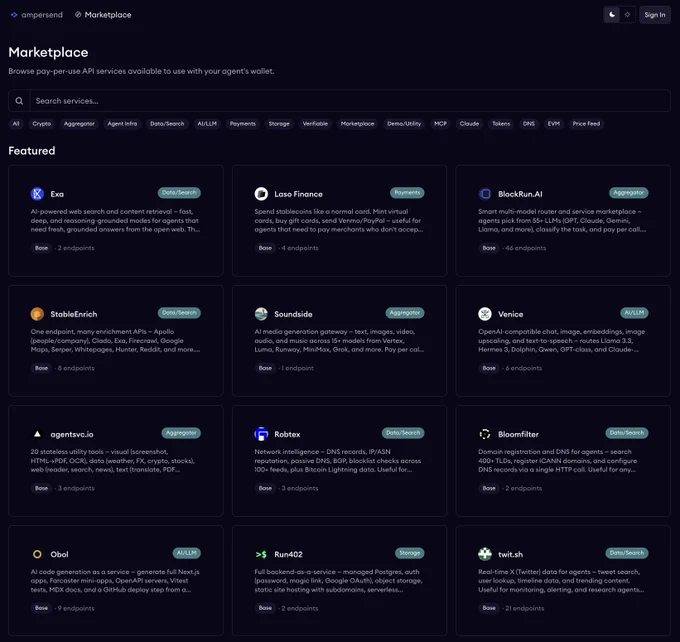Click the ampersend logo in header
Image resolution: width=680 pixels, height=642 pixels.
click(36, 15)
